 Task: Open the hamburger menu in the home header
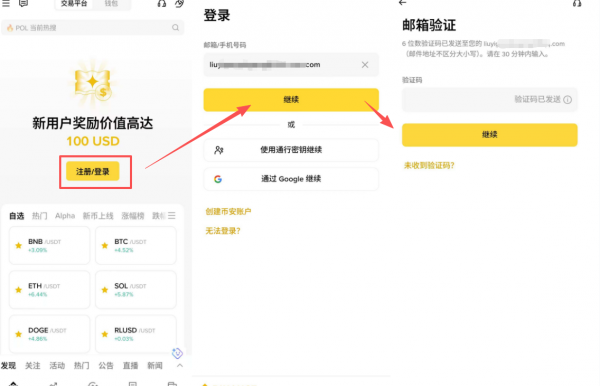[6, 3]
